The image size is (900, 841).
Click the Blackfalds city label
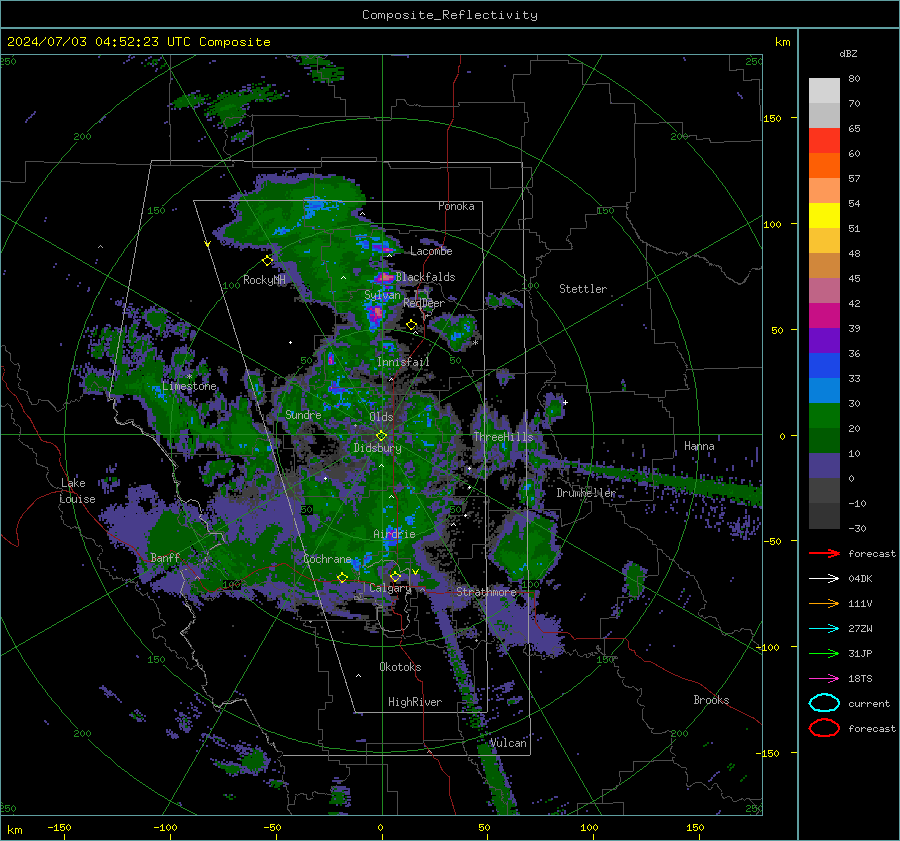425,277
